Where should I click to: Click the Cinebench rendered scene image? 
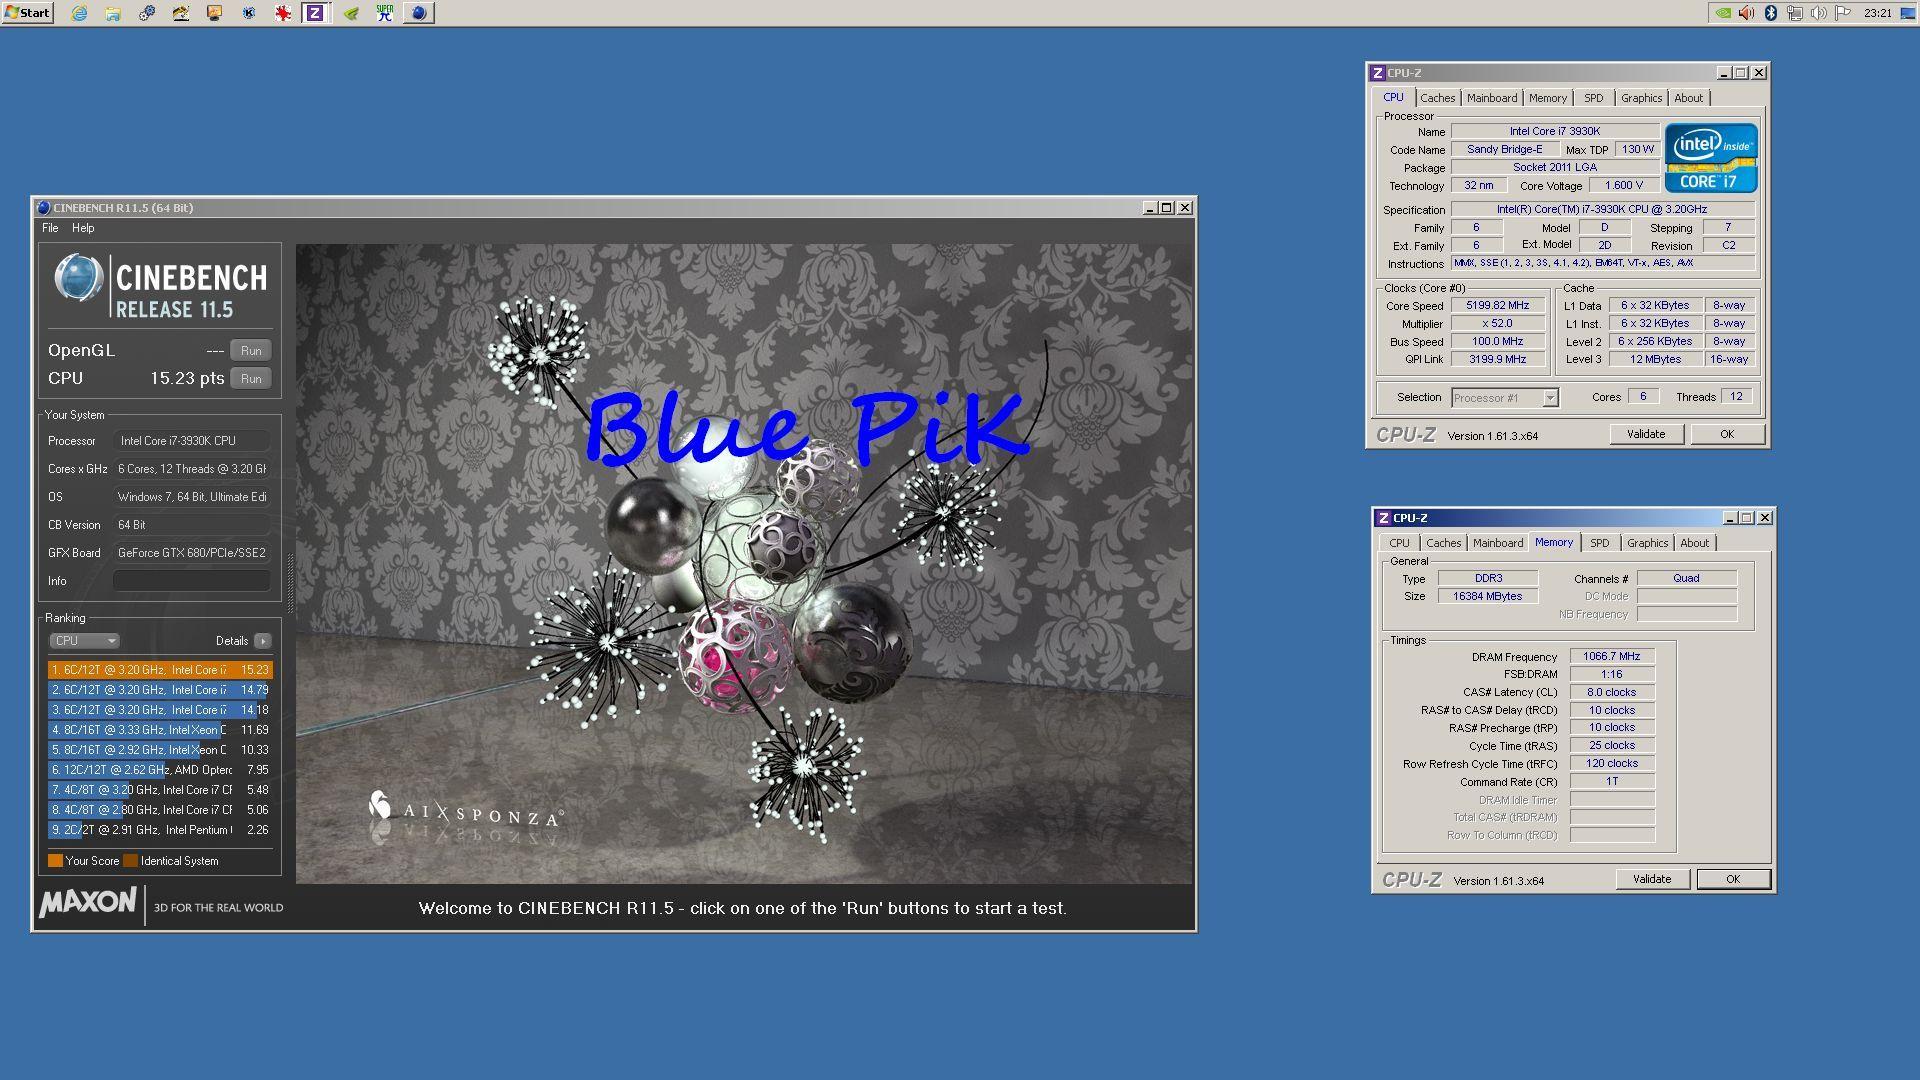[744, 564]
